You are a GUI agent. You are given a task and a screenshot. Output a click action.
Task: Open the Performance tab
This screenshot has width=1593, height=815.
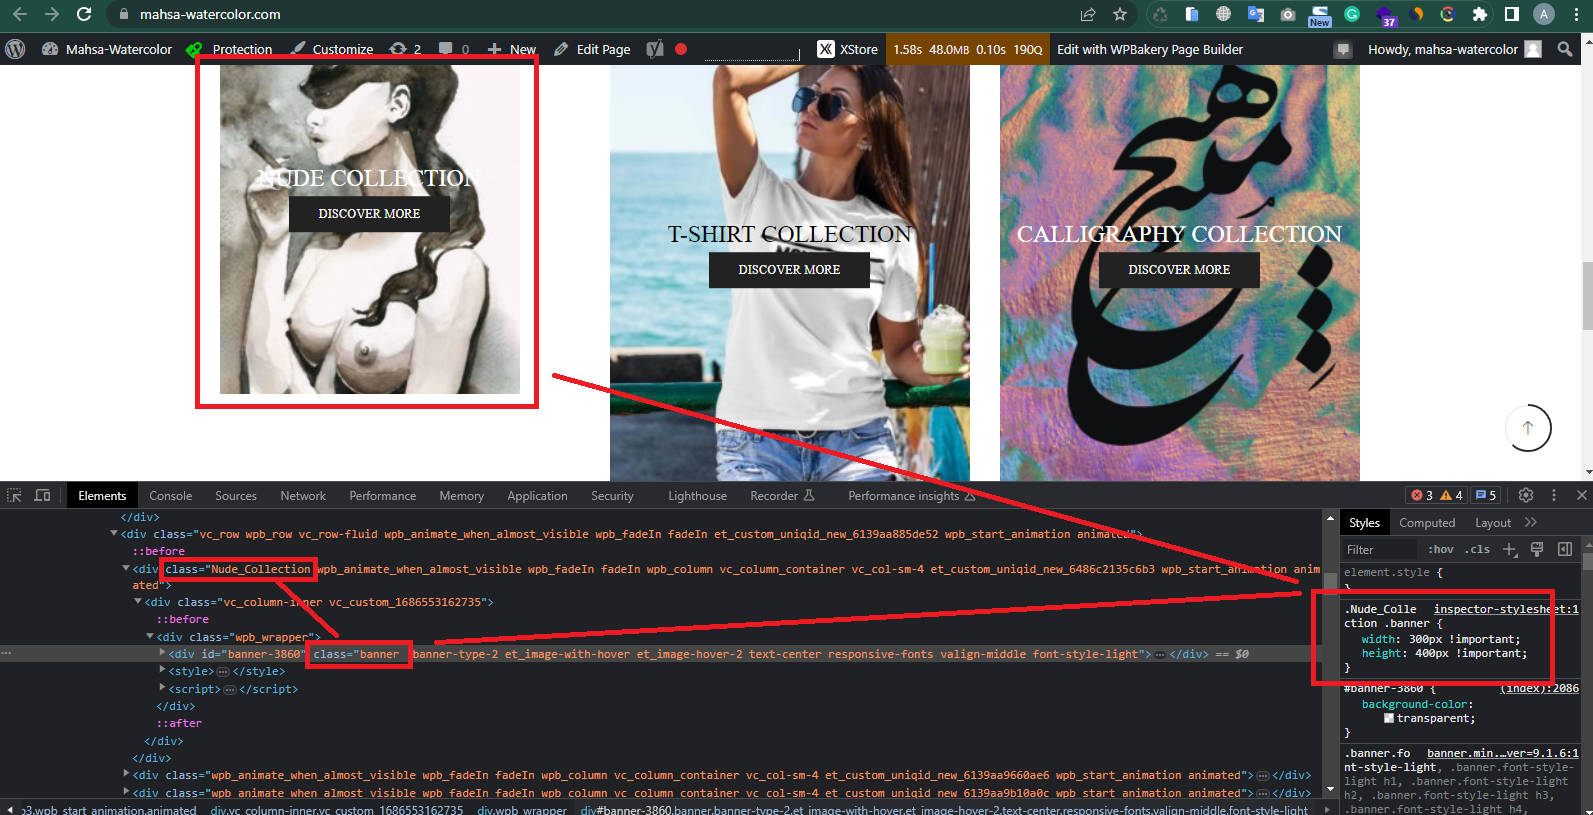383,496
